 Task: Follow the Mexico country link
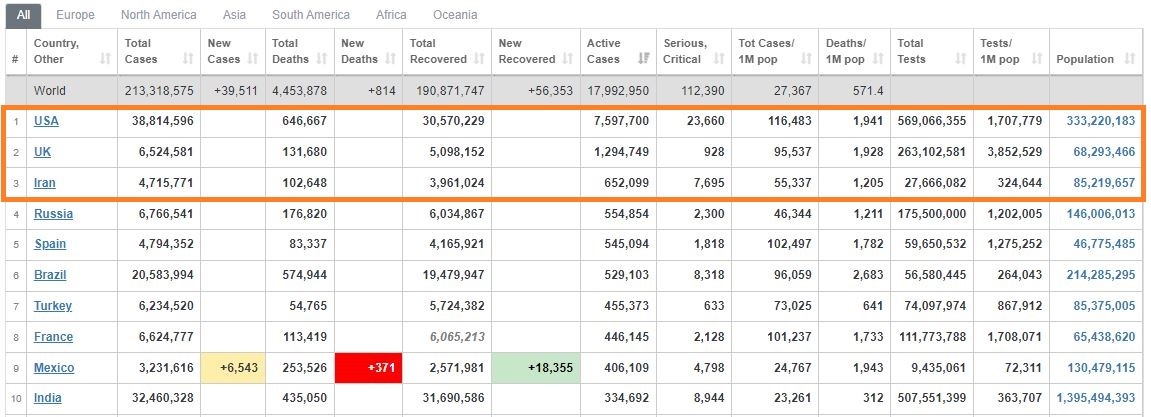tap(54, 368)
